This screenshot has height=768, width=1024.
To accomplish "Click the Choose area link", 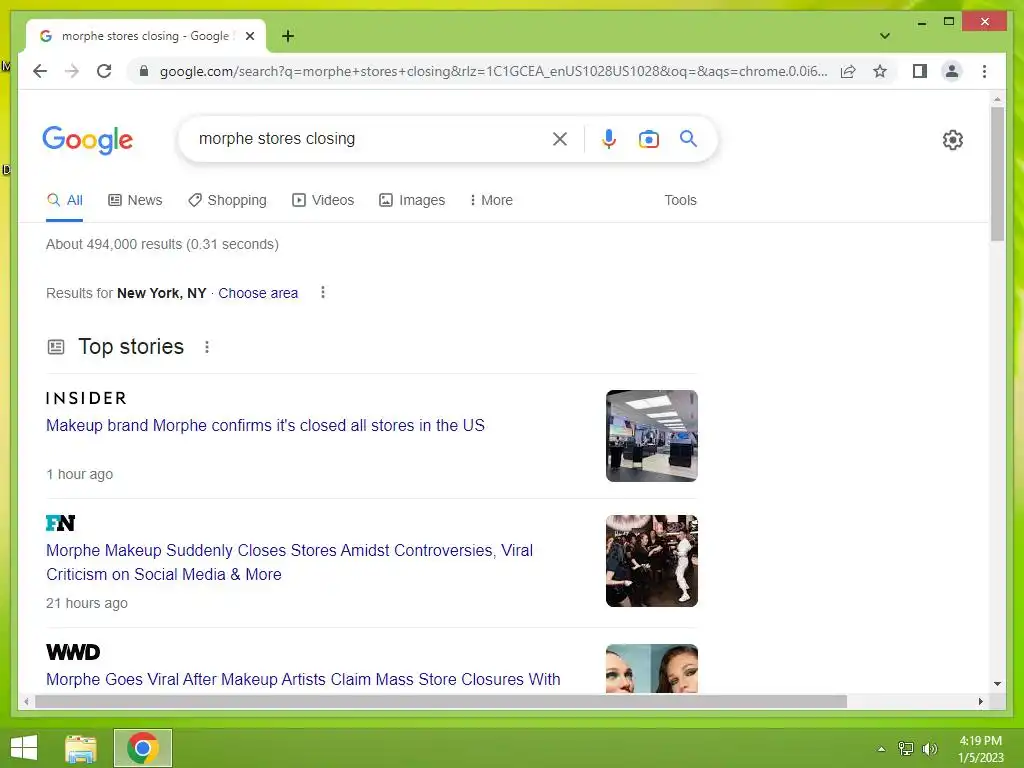I will tap(258, 293).
